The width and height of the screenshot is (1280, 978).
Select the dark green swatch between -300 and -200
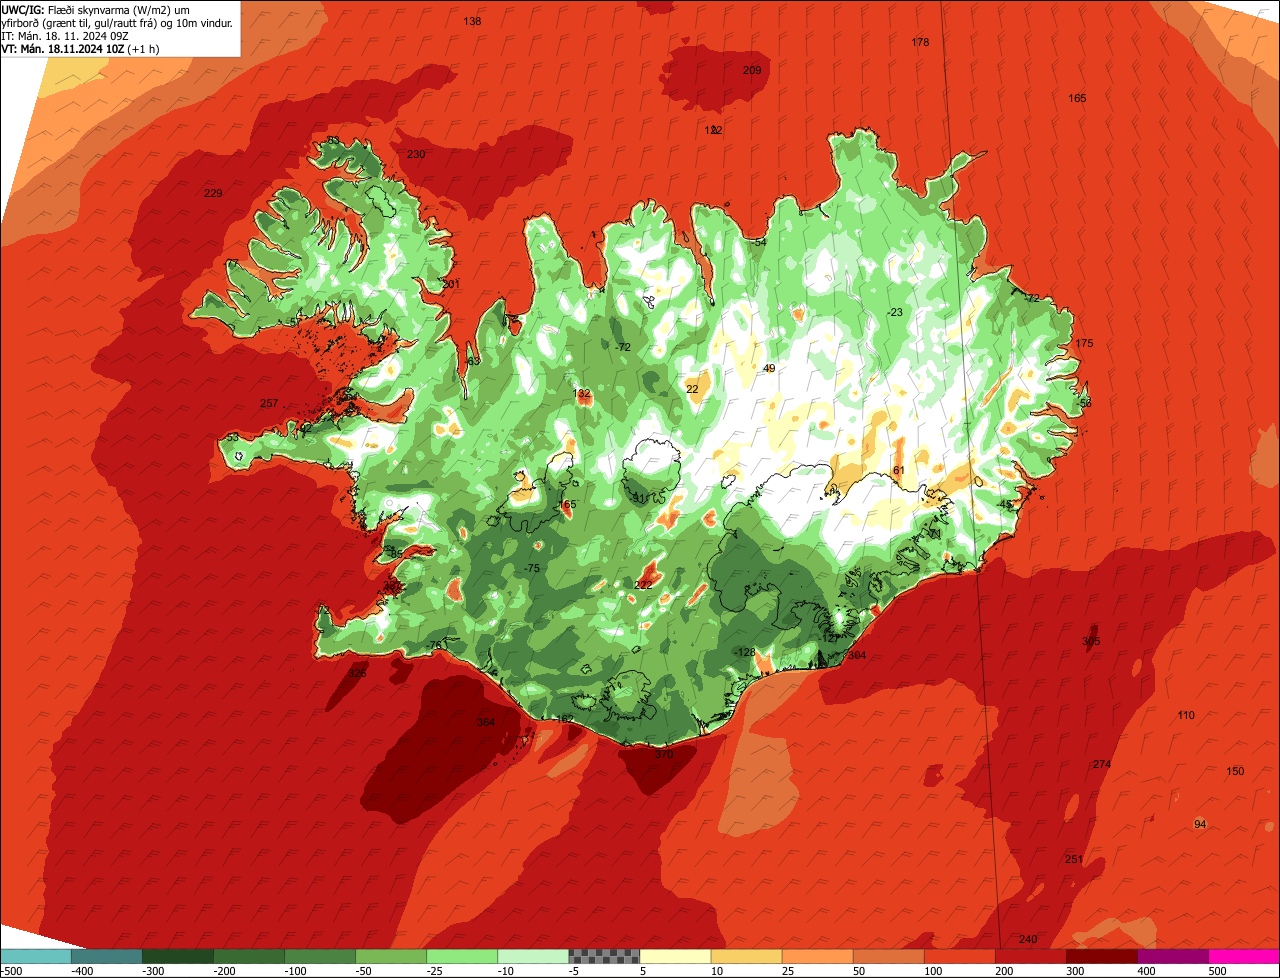click(177, 956)
